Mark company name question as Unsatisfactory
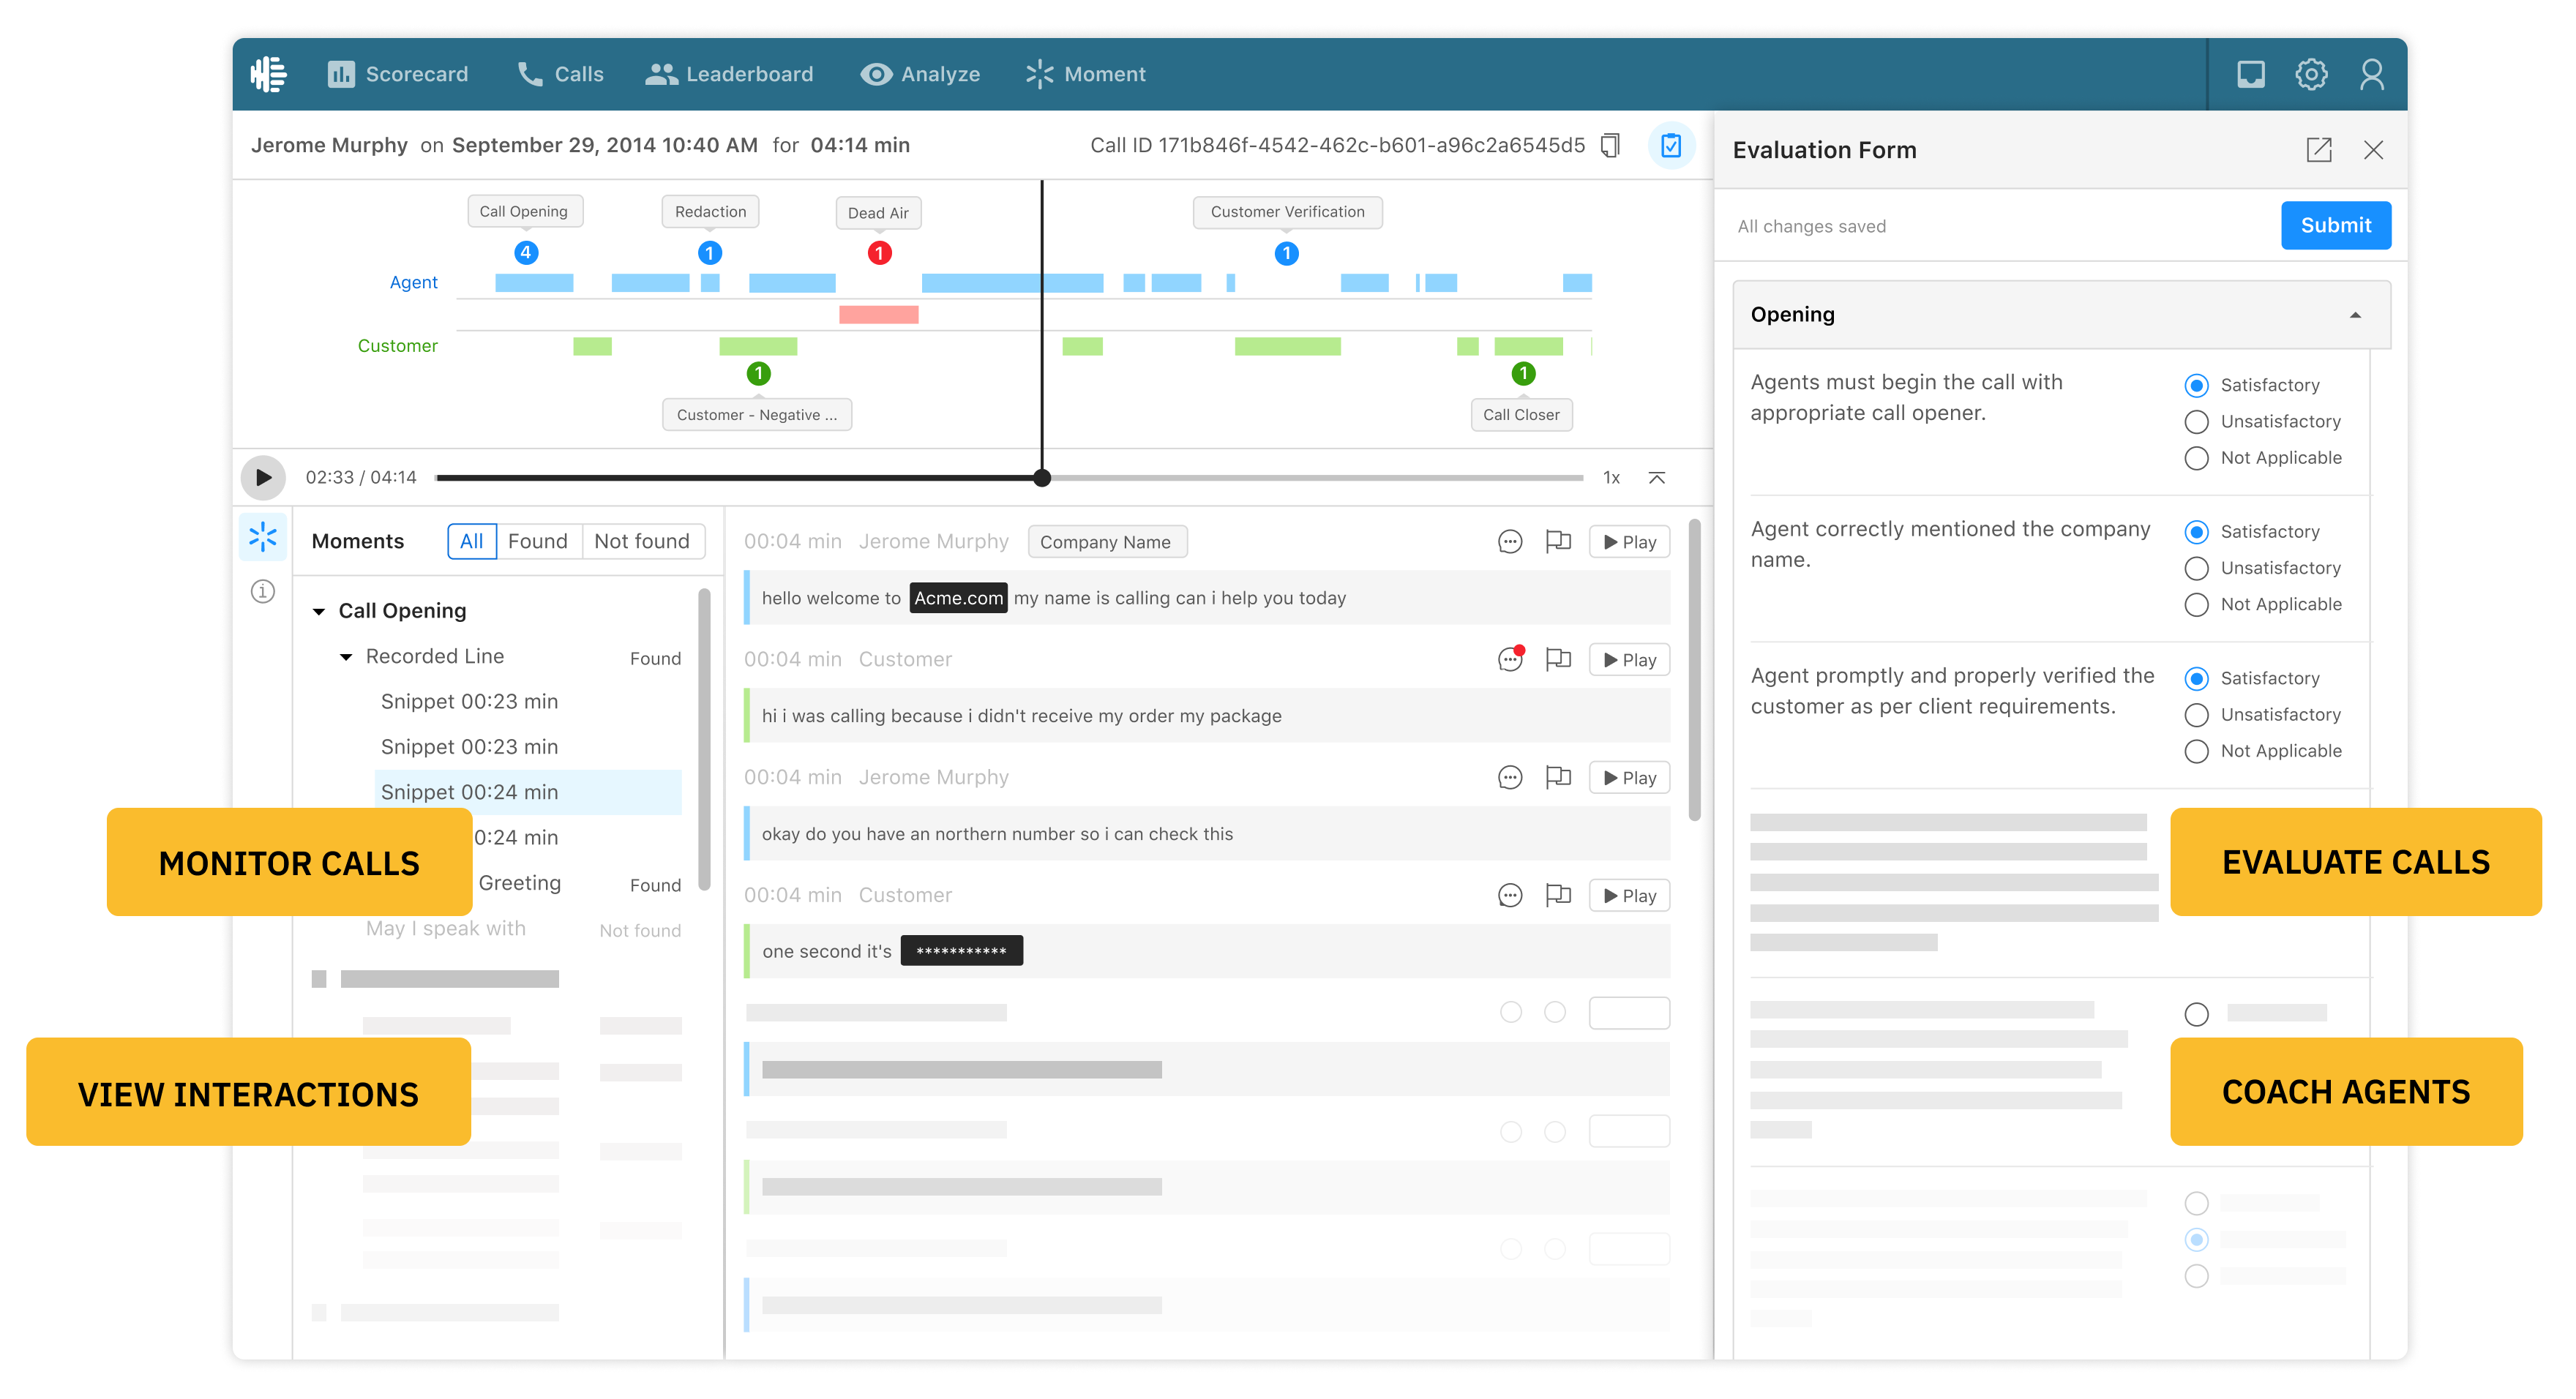The width and height of the screenshot is (2576, 1399). click(x=2196, y=568)
